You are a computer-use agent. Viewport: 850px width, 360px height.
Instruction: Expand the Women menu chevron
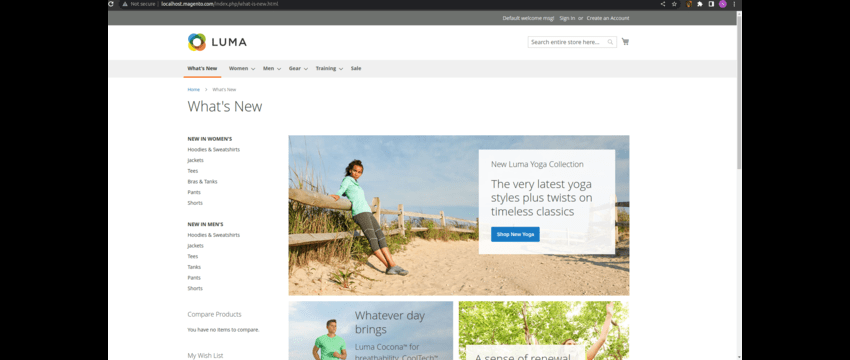tap(253, 69)
